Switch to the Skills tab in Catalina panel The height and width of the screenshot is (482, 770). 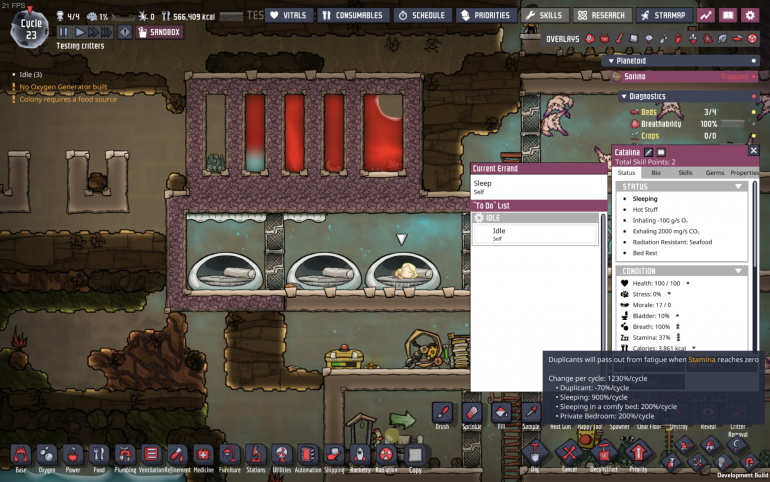(x=686, y=173)
